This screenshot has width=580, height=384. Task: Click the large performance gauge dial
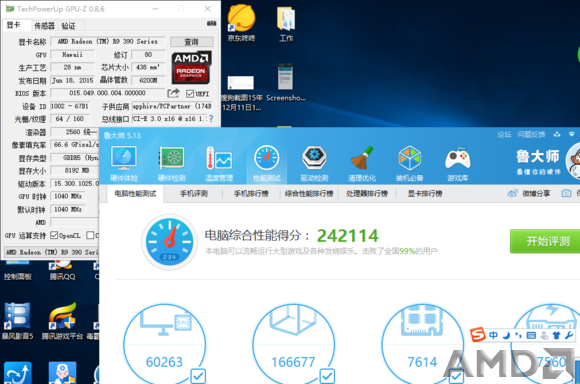(x=169, y=242)
